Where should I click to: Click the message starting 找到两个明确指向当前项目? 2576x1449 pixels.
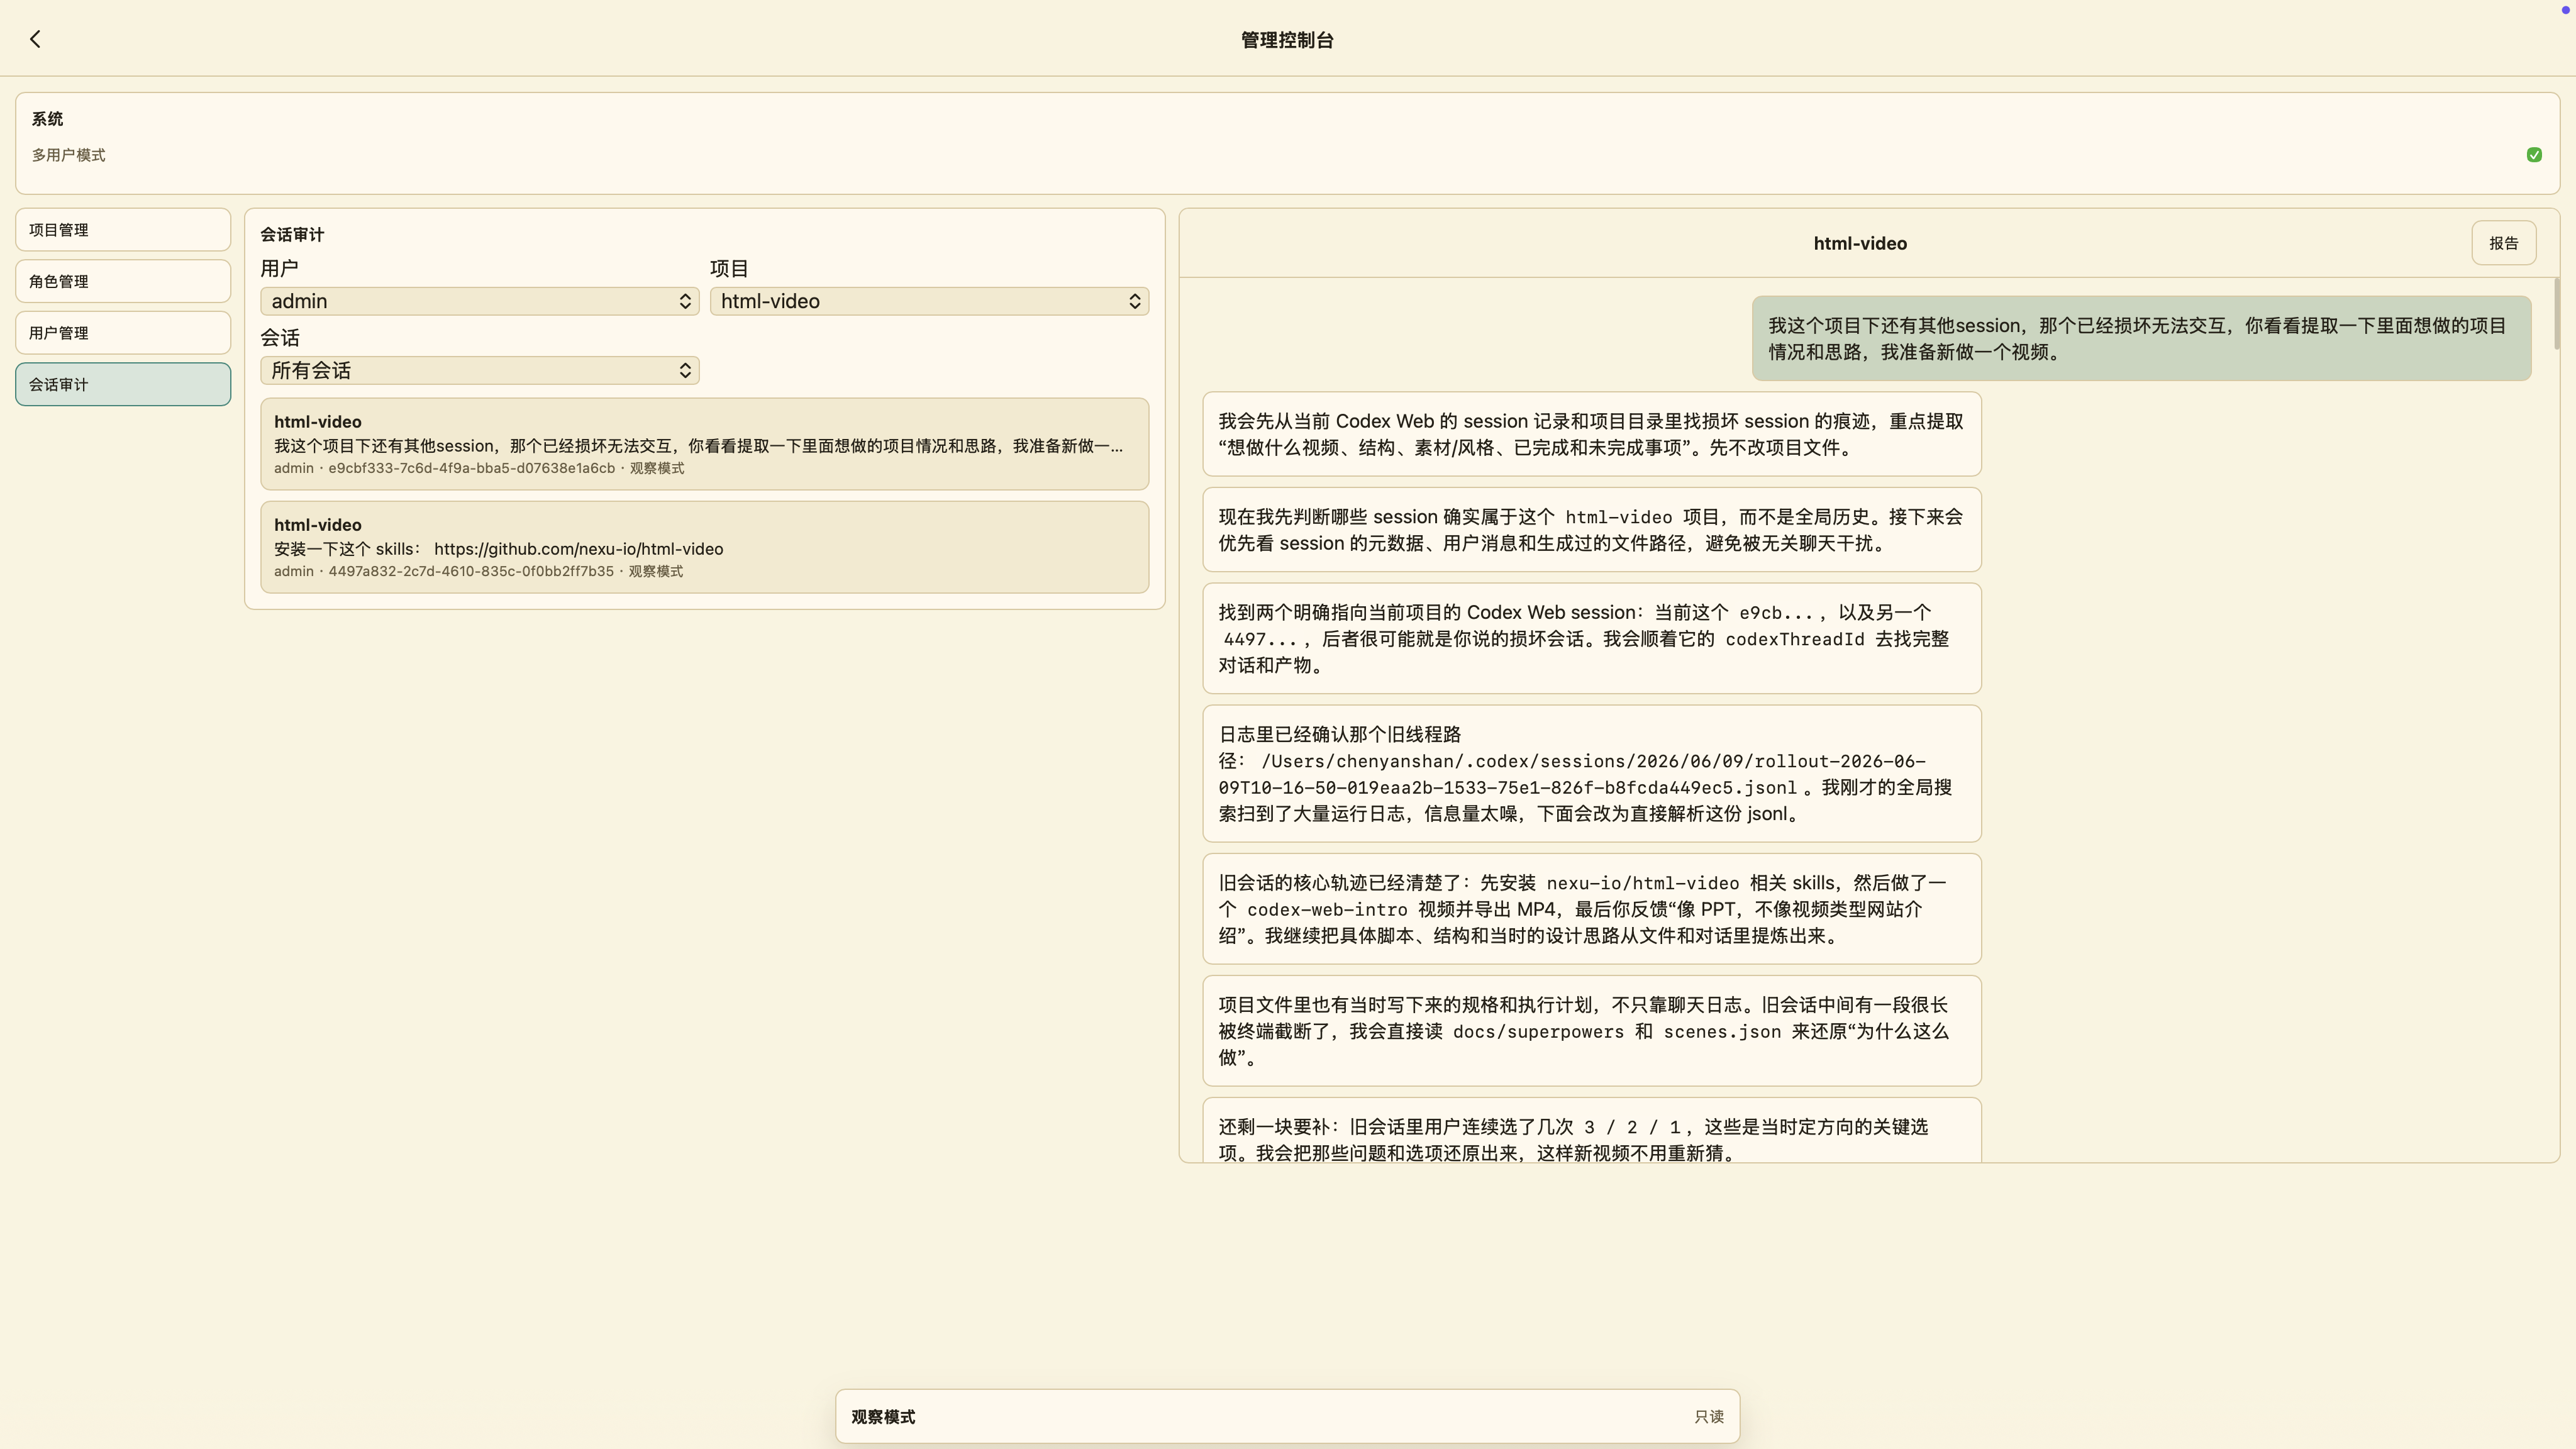pyautogui.click(x=1591, y=639)
